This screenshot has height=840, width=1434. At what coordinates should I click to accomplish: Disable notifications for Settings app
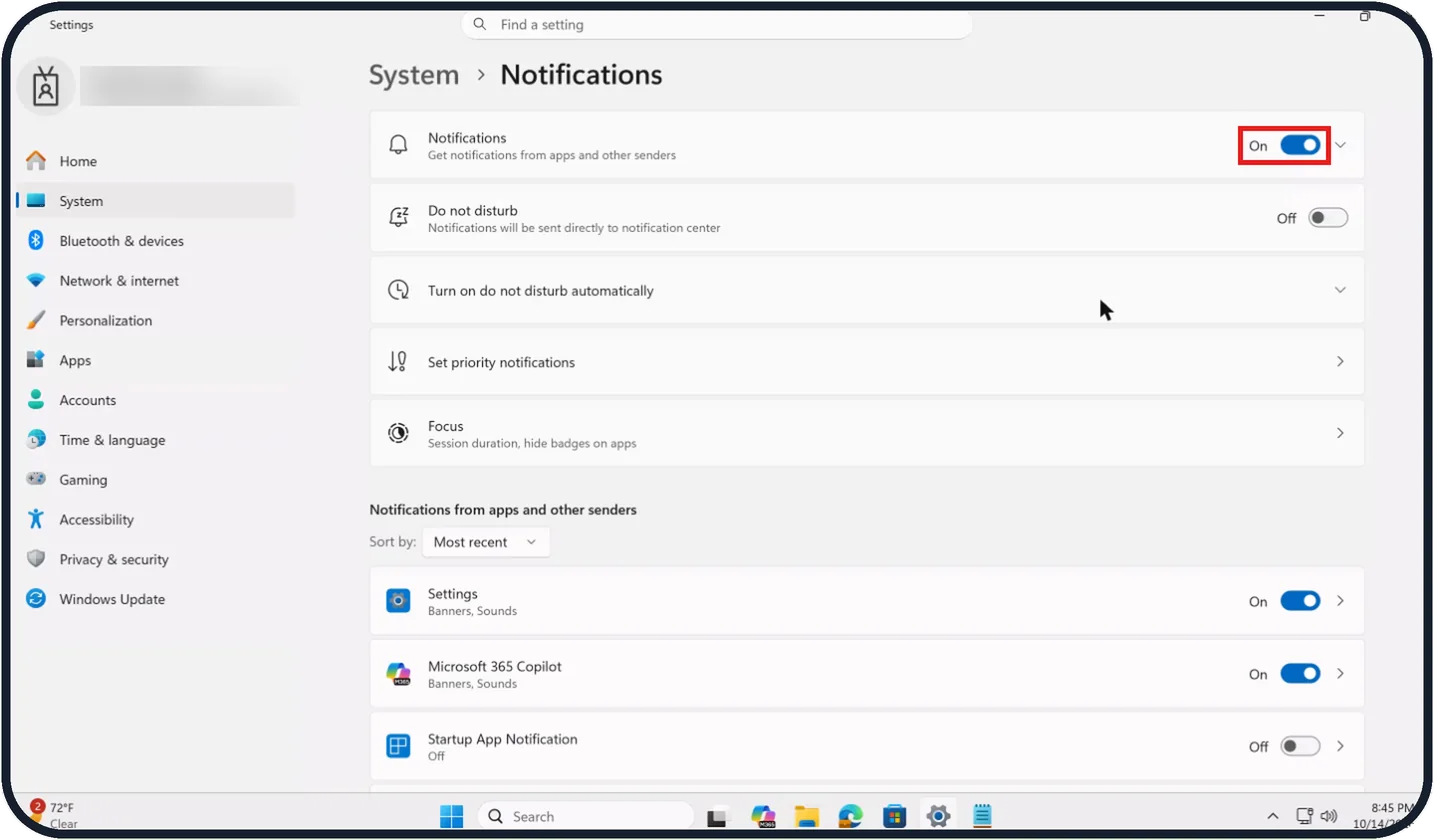[1301, 601]
